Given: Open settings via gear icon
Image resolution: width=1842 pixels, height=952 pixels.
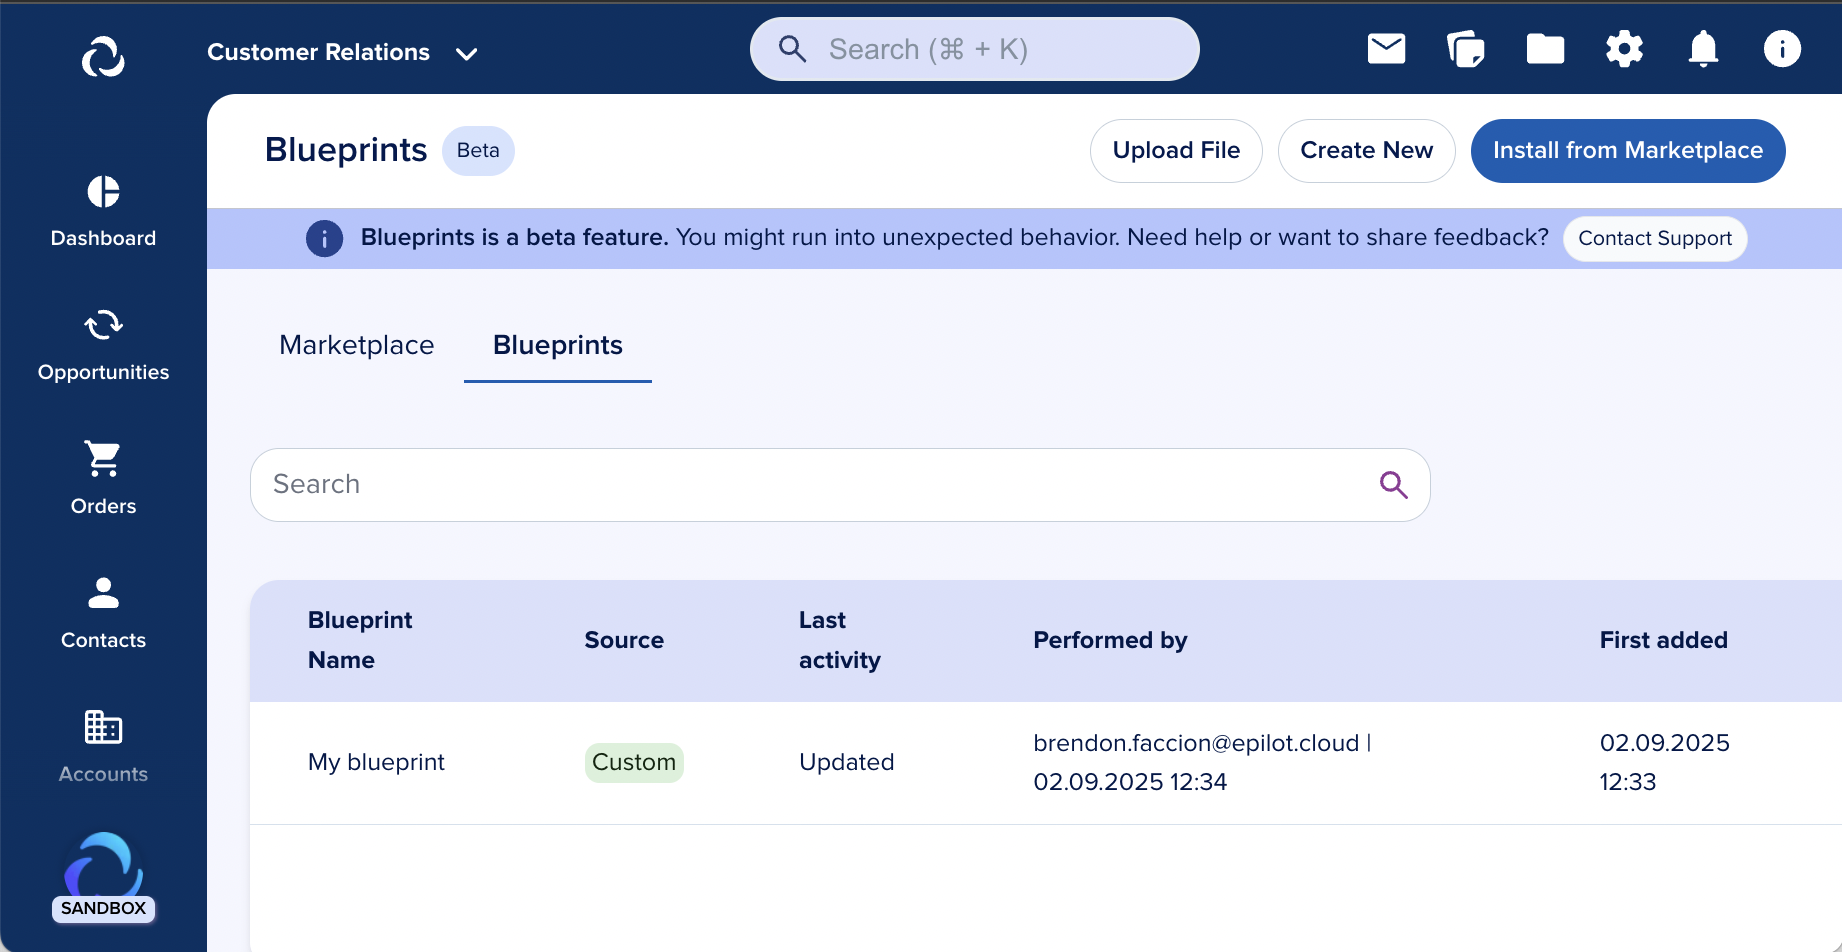Looking at the screenshot, I should click(x=1624, y=49).
